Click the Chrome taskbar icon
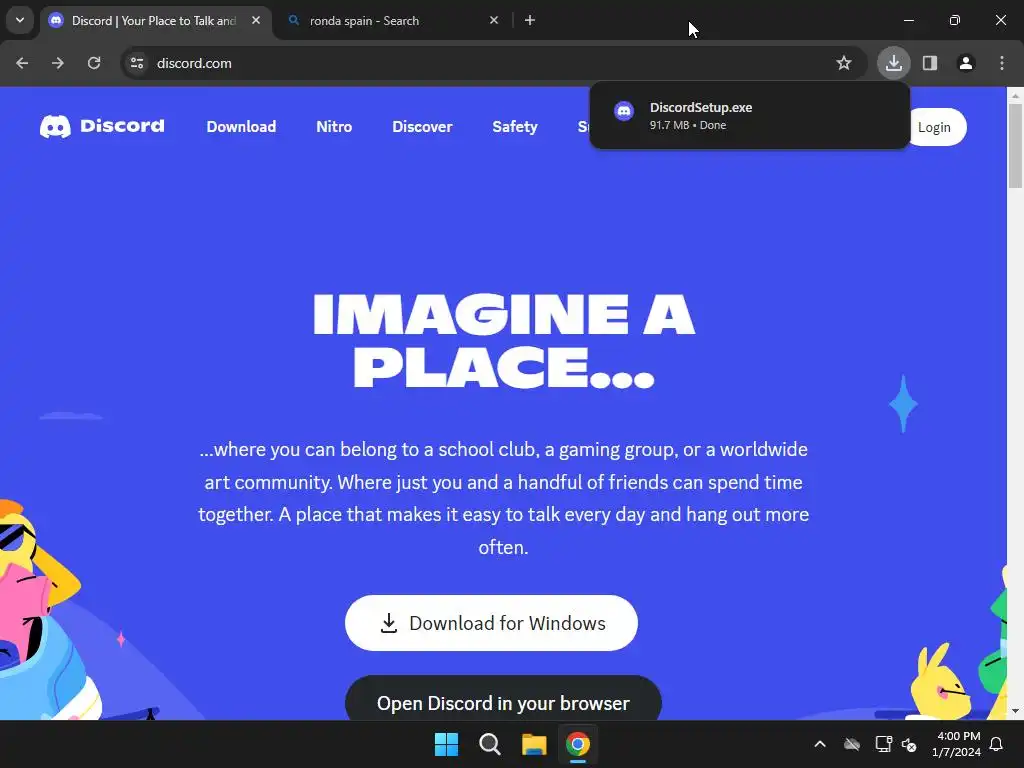Viewport: 1024px width, 768px height. [x=577, y=744]
